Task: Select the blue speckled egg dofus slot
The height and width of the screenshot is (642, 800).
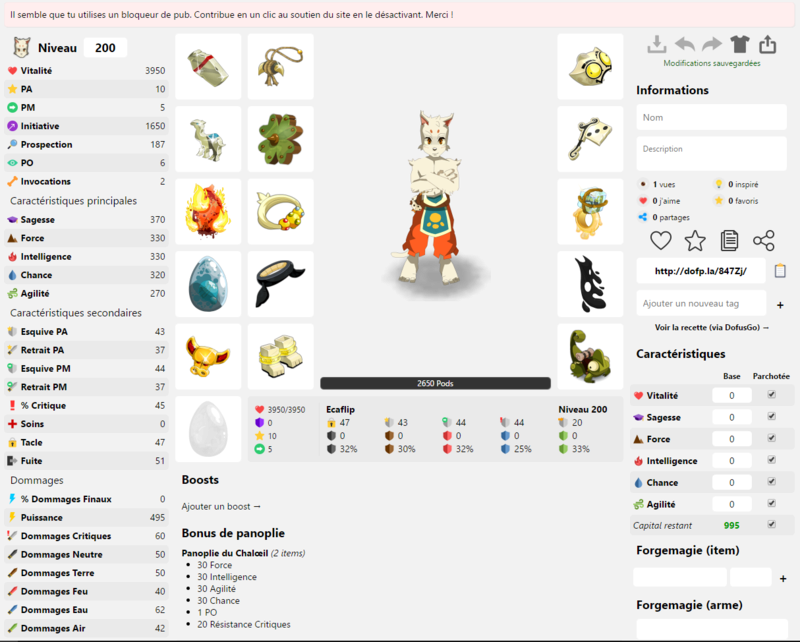Action: pyautogui.click(x=208, y=284)
